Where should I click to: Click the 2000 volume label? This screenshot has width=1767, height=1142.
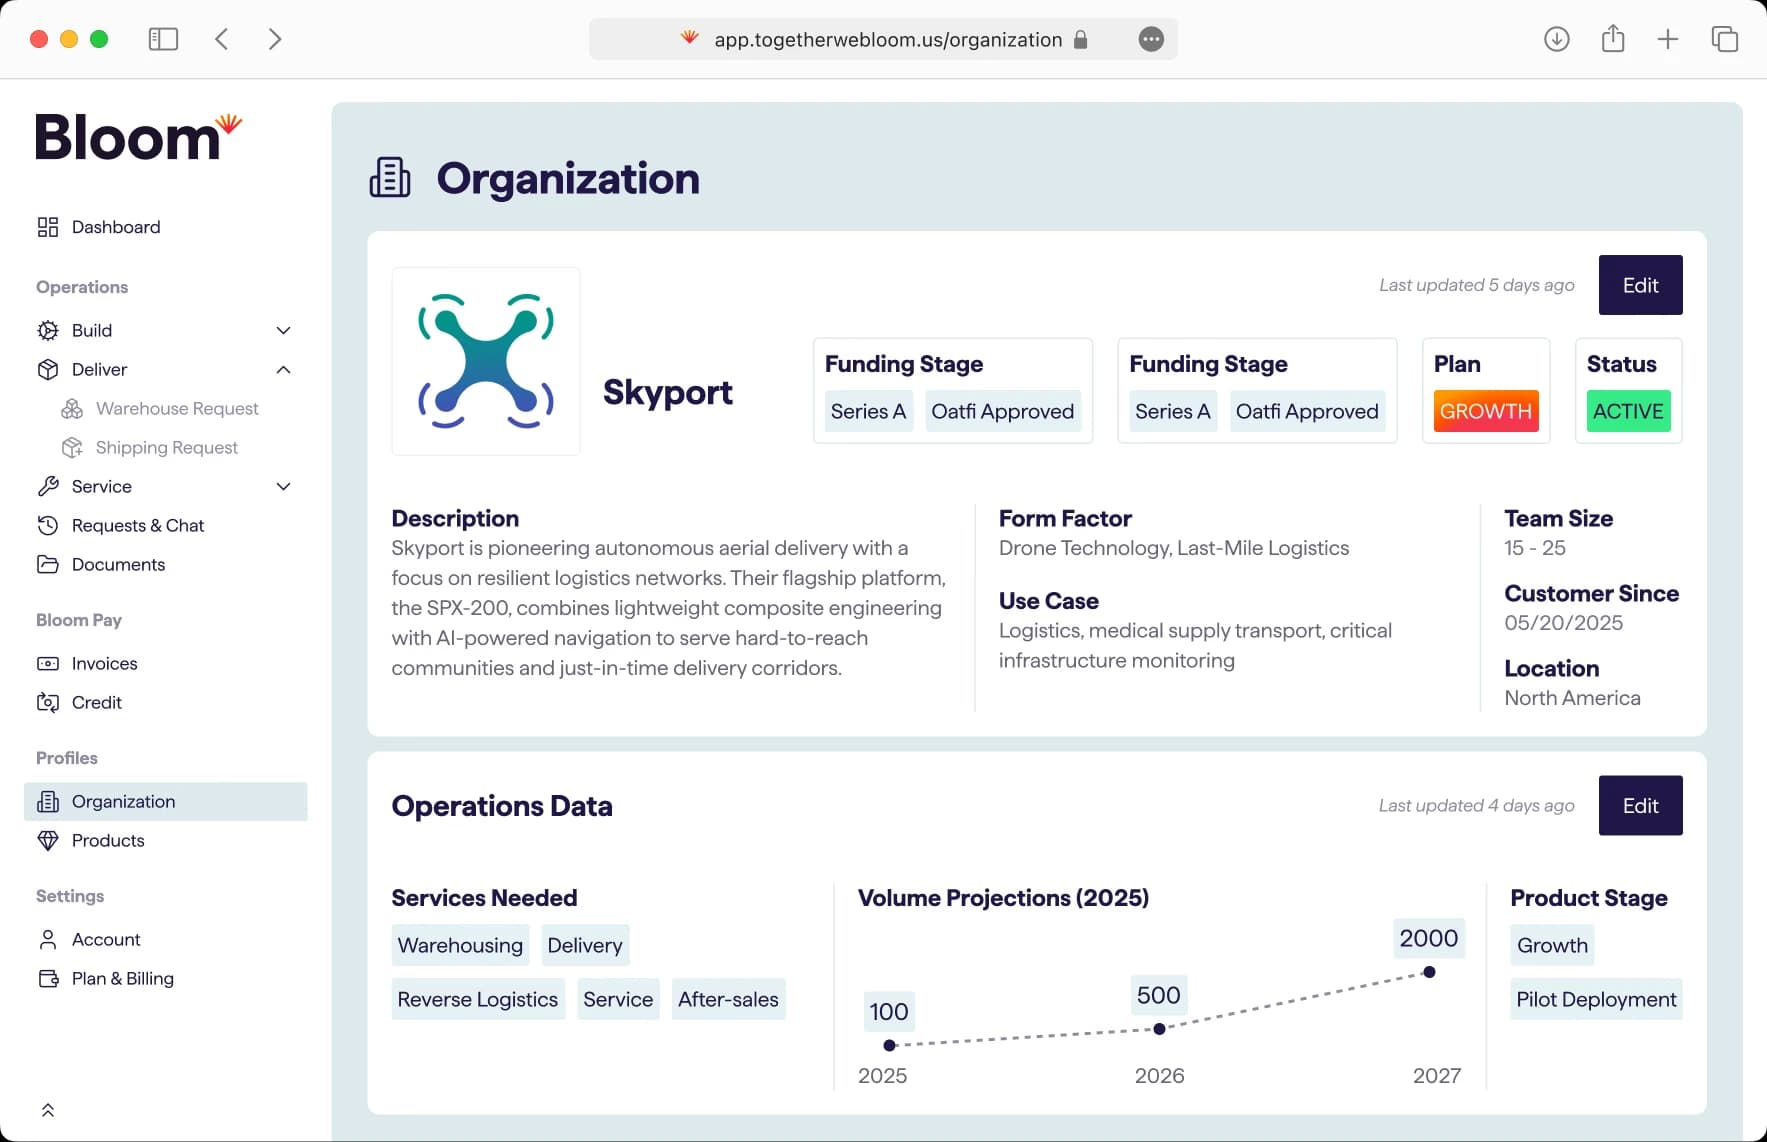coord(1429,938)
